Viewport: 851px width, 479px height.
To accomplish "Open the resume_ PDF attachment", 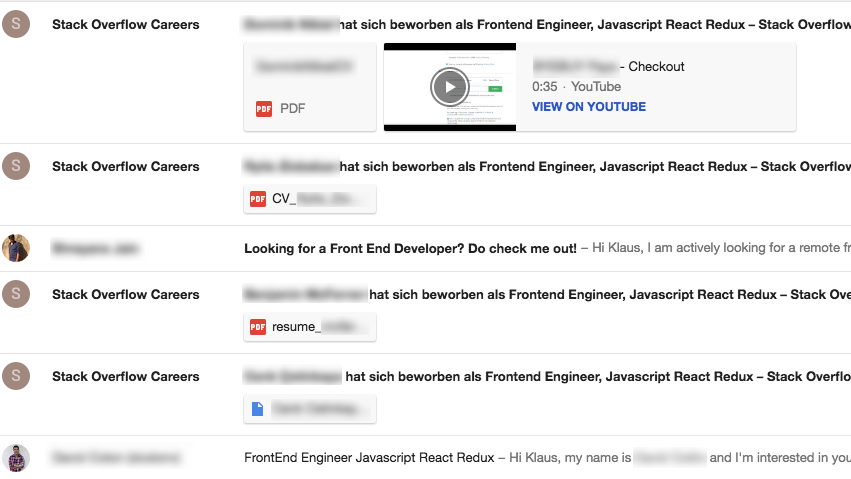I will pyautogui.click(x=310, y=327).
